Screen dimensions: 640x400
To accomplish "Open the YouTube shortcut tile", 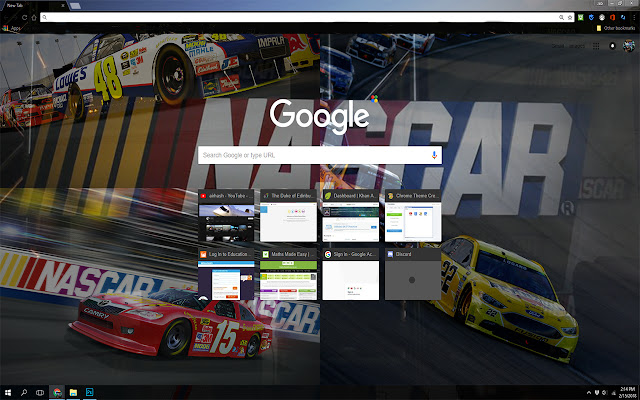I will pos(226,216).
